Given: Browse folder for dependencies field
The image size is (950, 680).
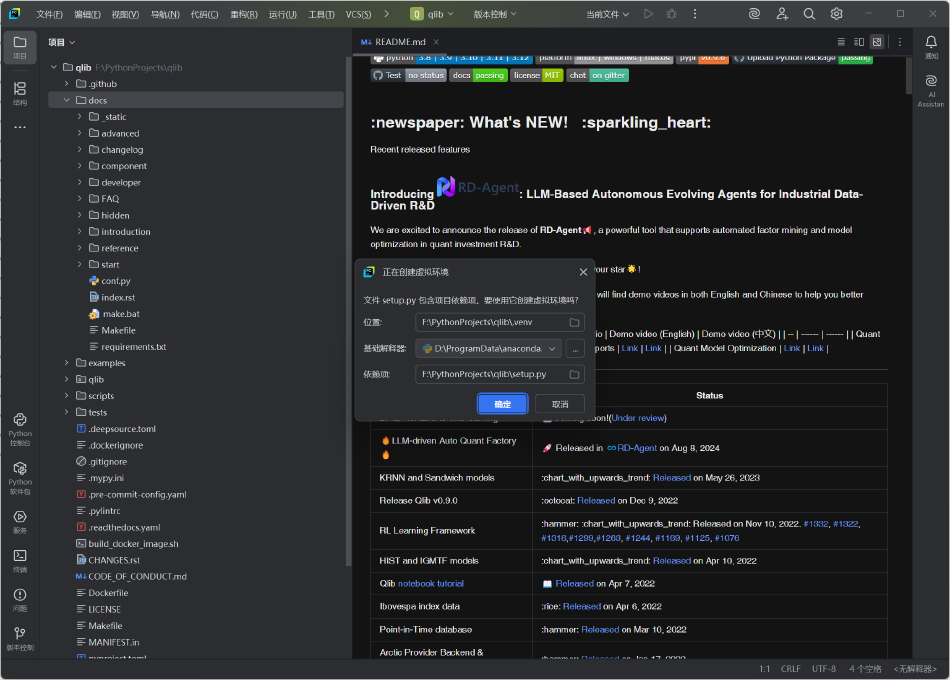Looking at the screenshot, I should point(574,375).
